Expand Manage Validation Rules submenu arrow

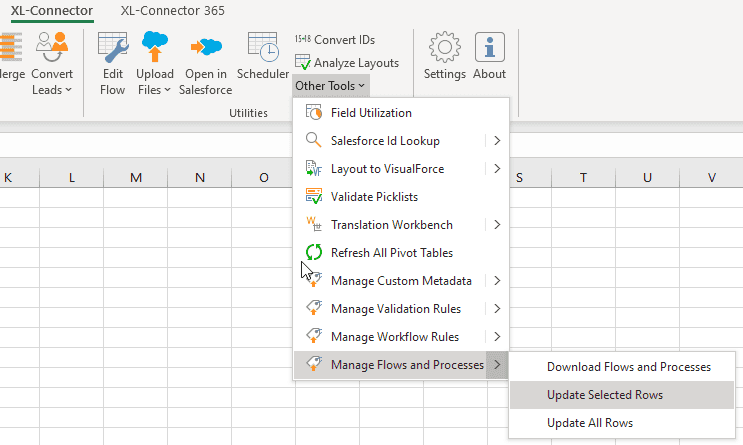(497, 308)
